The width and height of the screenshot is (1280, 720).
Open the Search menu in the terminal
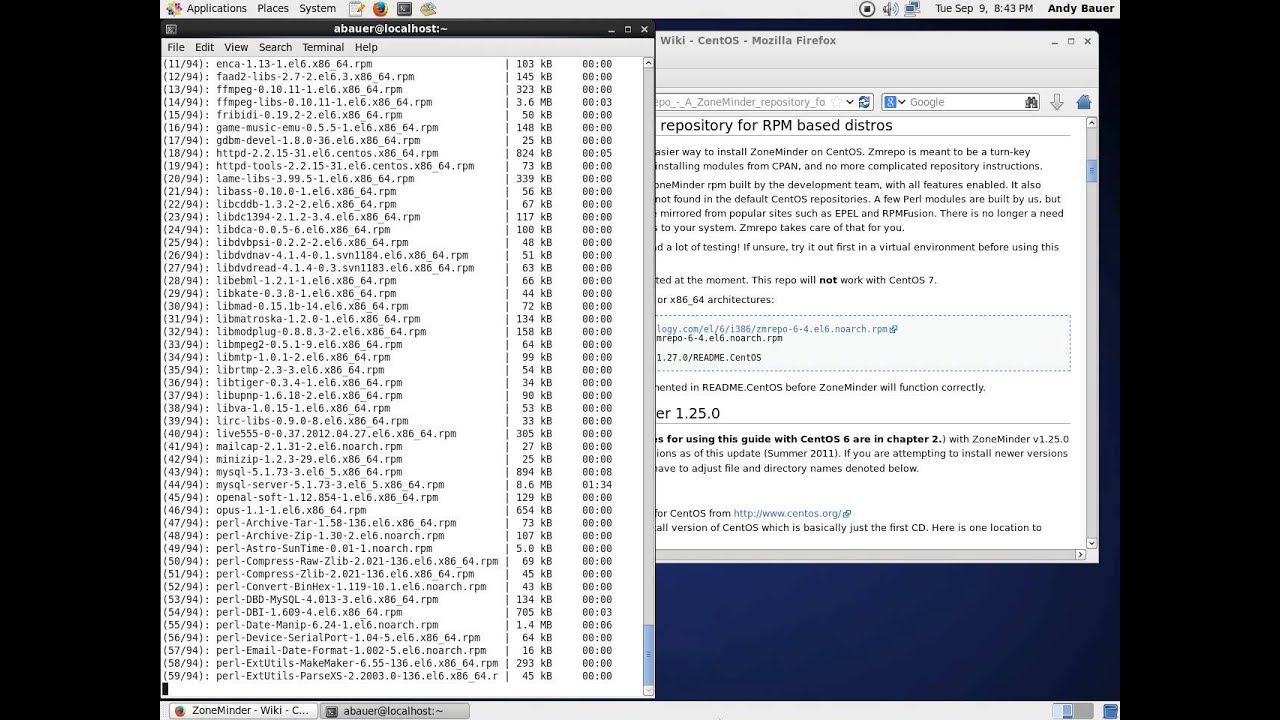275,47
